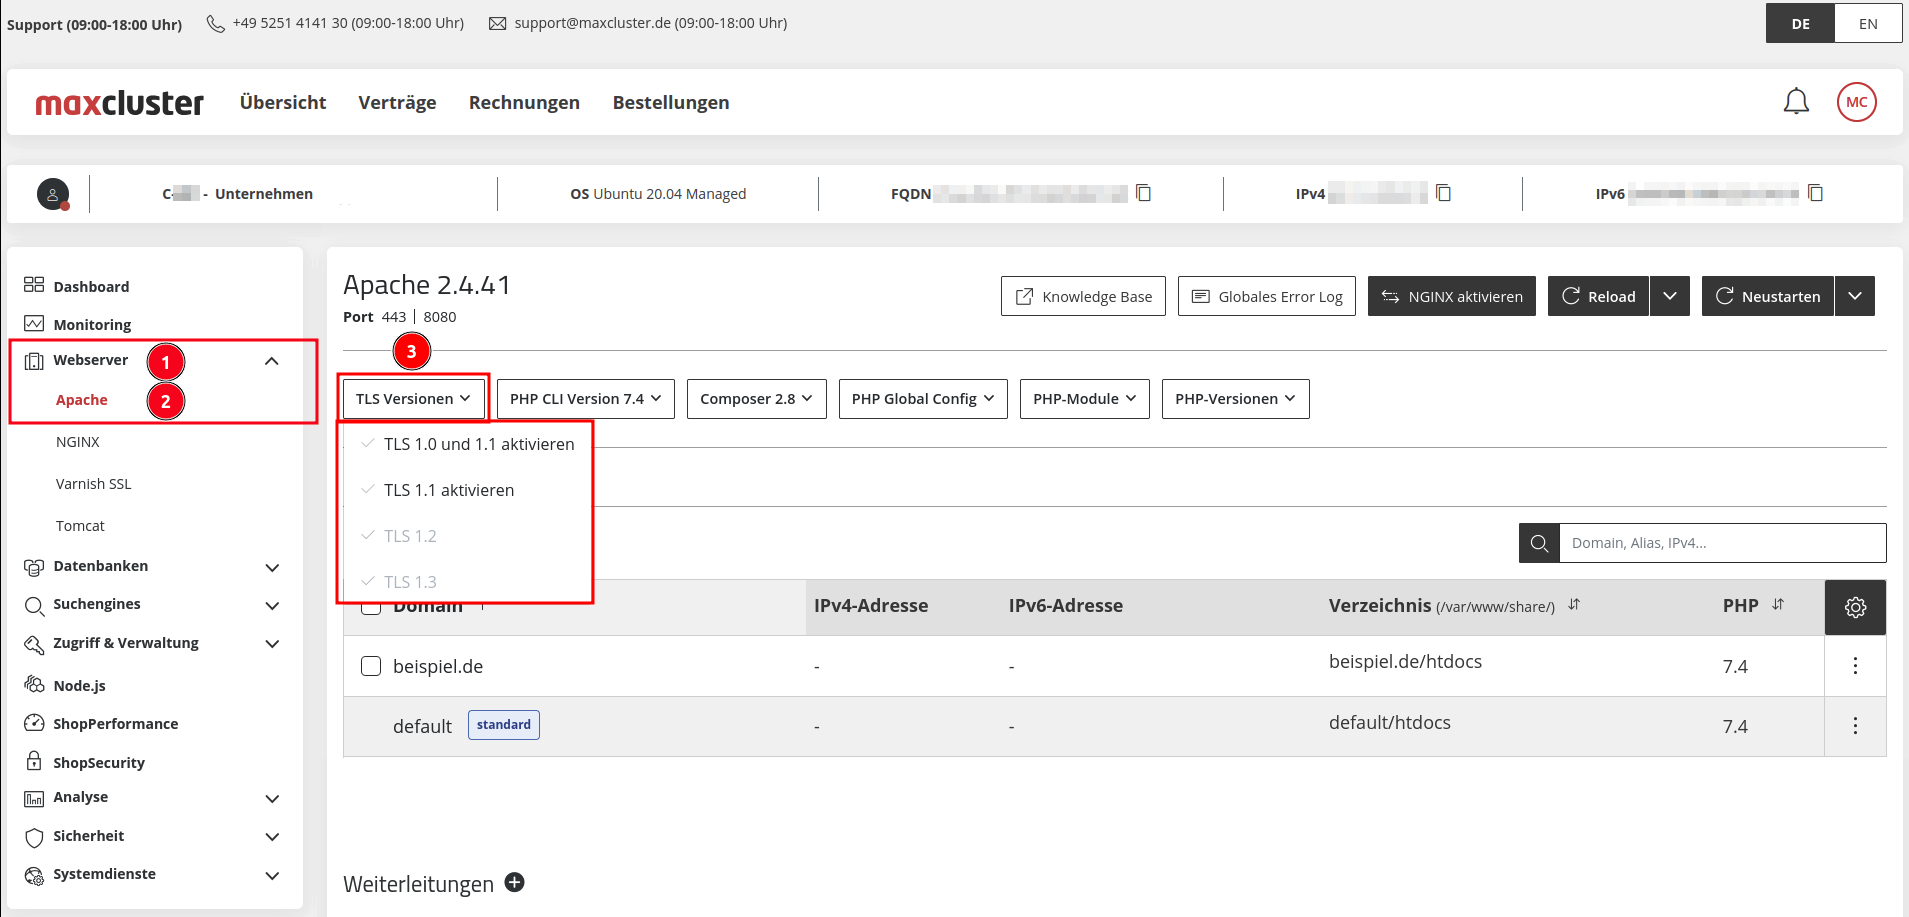Click the beispiel.de domain name
The height and width of the screenshot is (917, 1909).
click(x=438, y=666)
